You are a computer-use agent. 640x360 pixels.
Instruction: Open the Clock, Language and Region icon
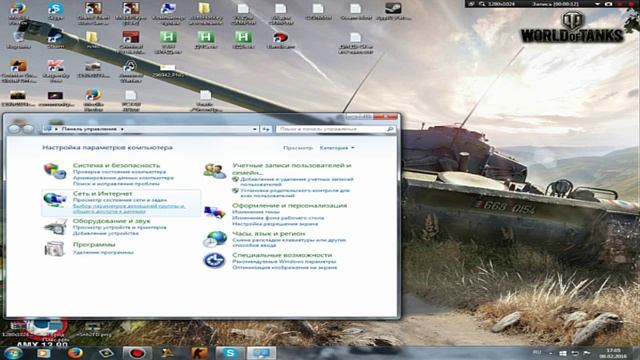point(214,239)
